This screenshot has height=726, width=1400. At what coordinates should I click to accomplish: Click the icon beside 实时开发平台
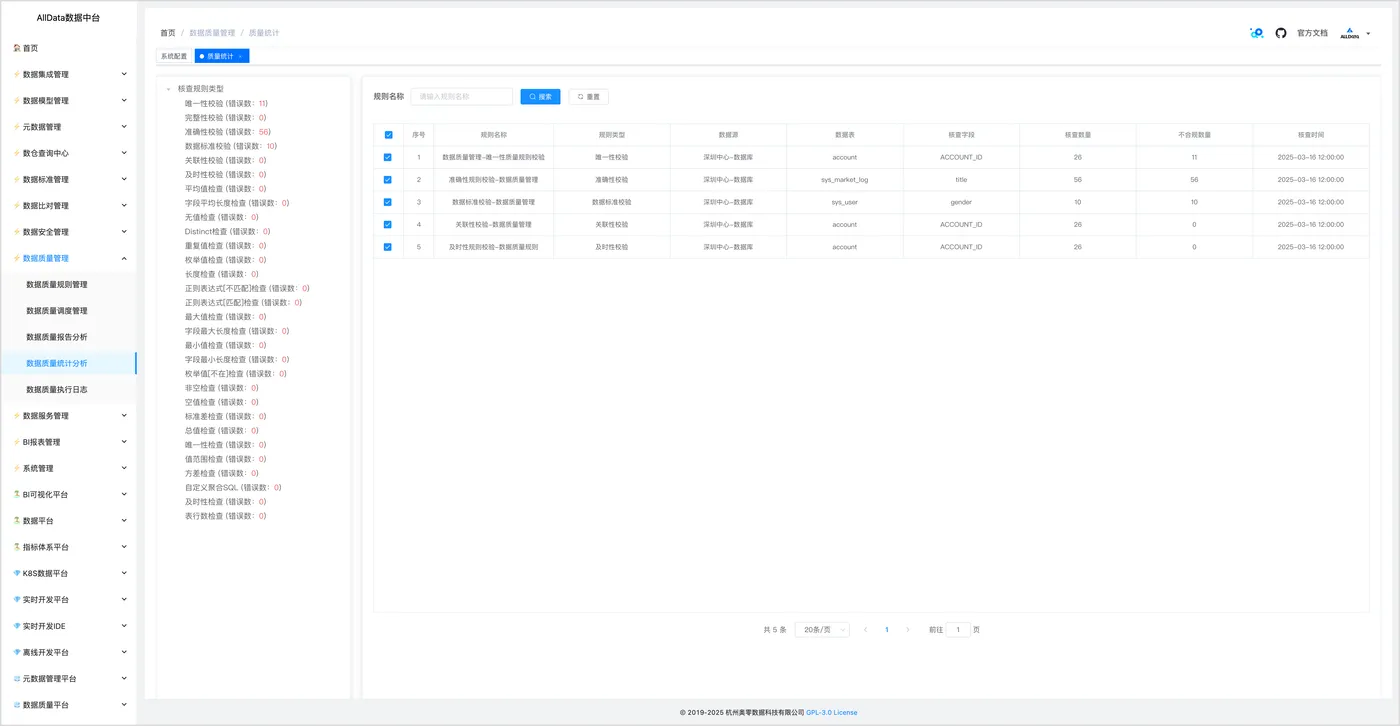17,600
